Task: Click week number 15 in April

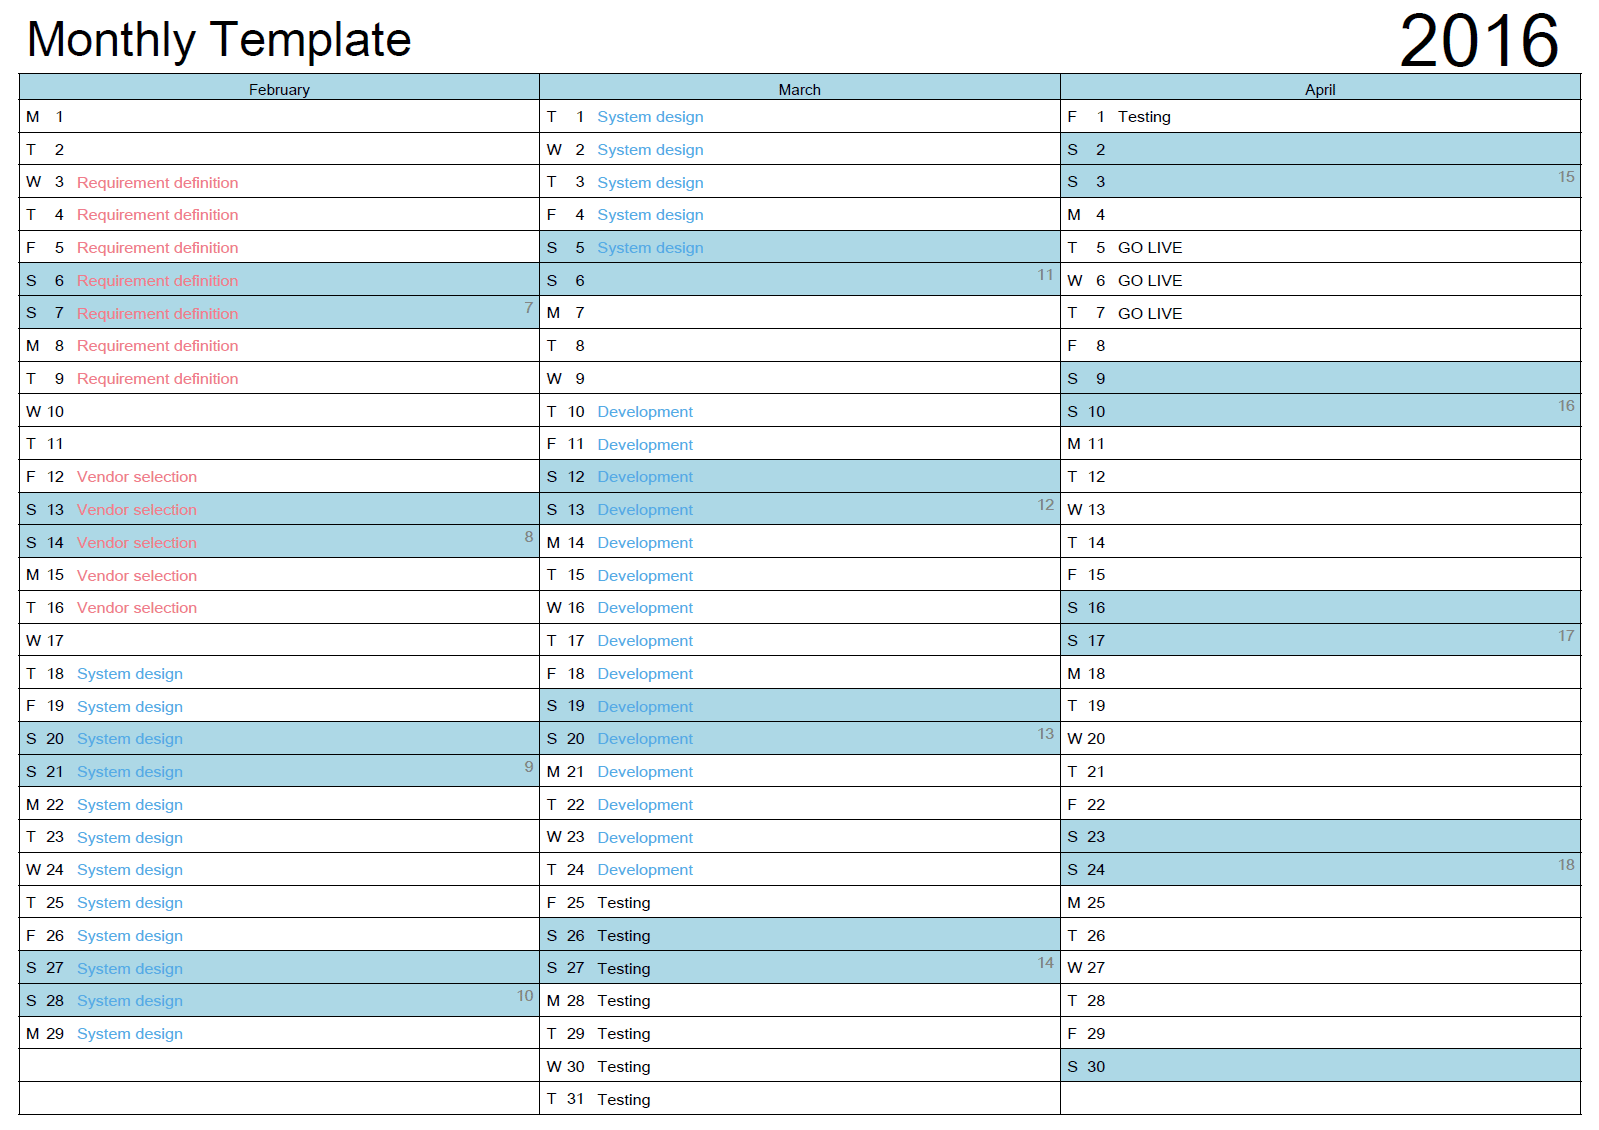Action: click(1566, 177)
